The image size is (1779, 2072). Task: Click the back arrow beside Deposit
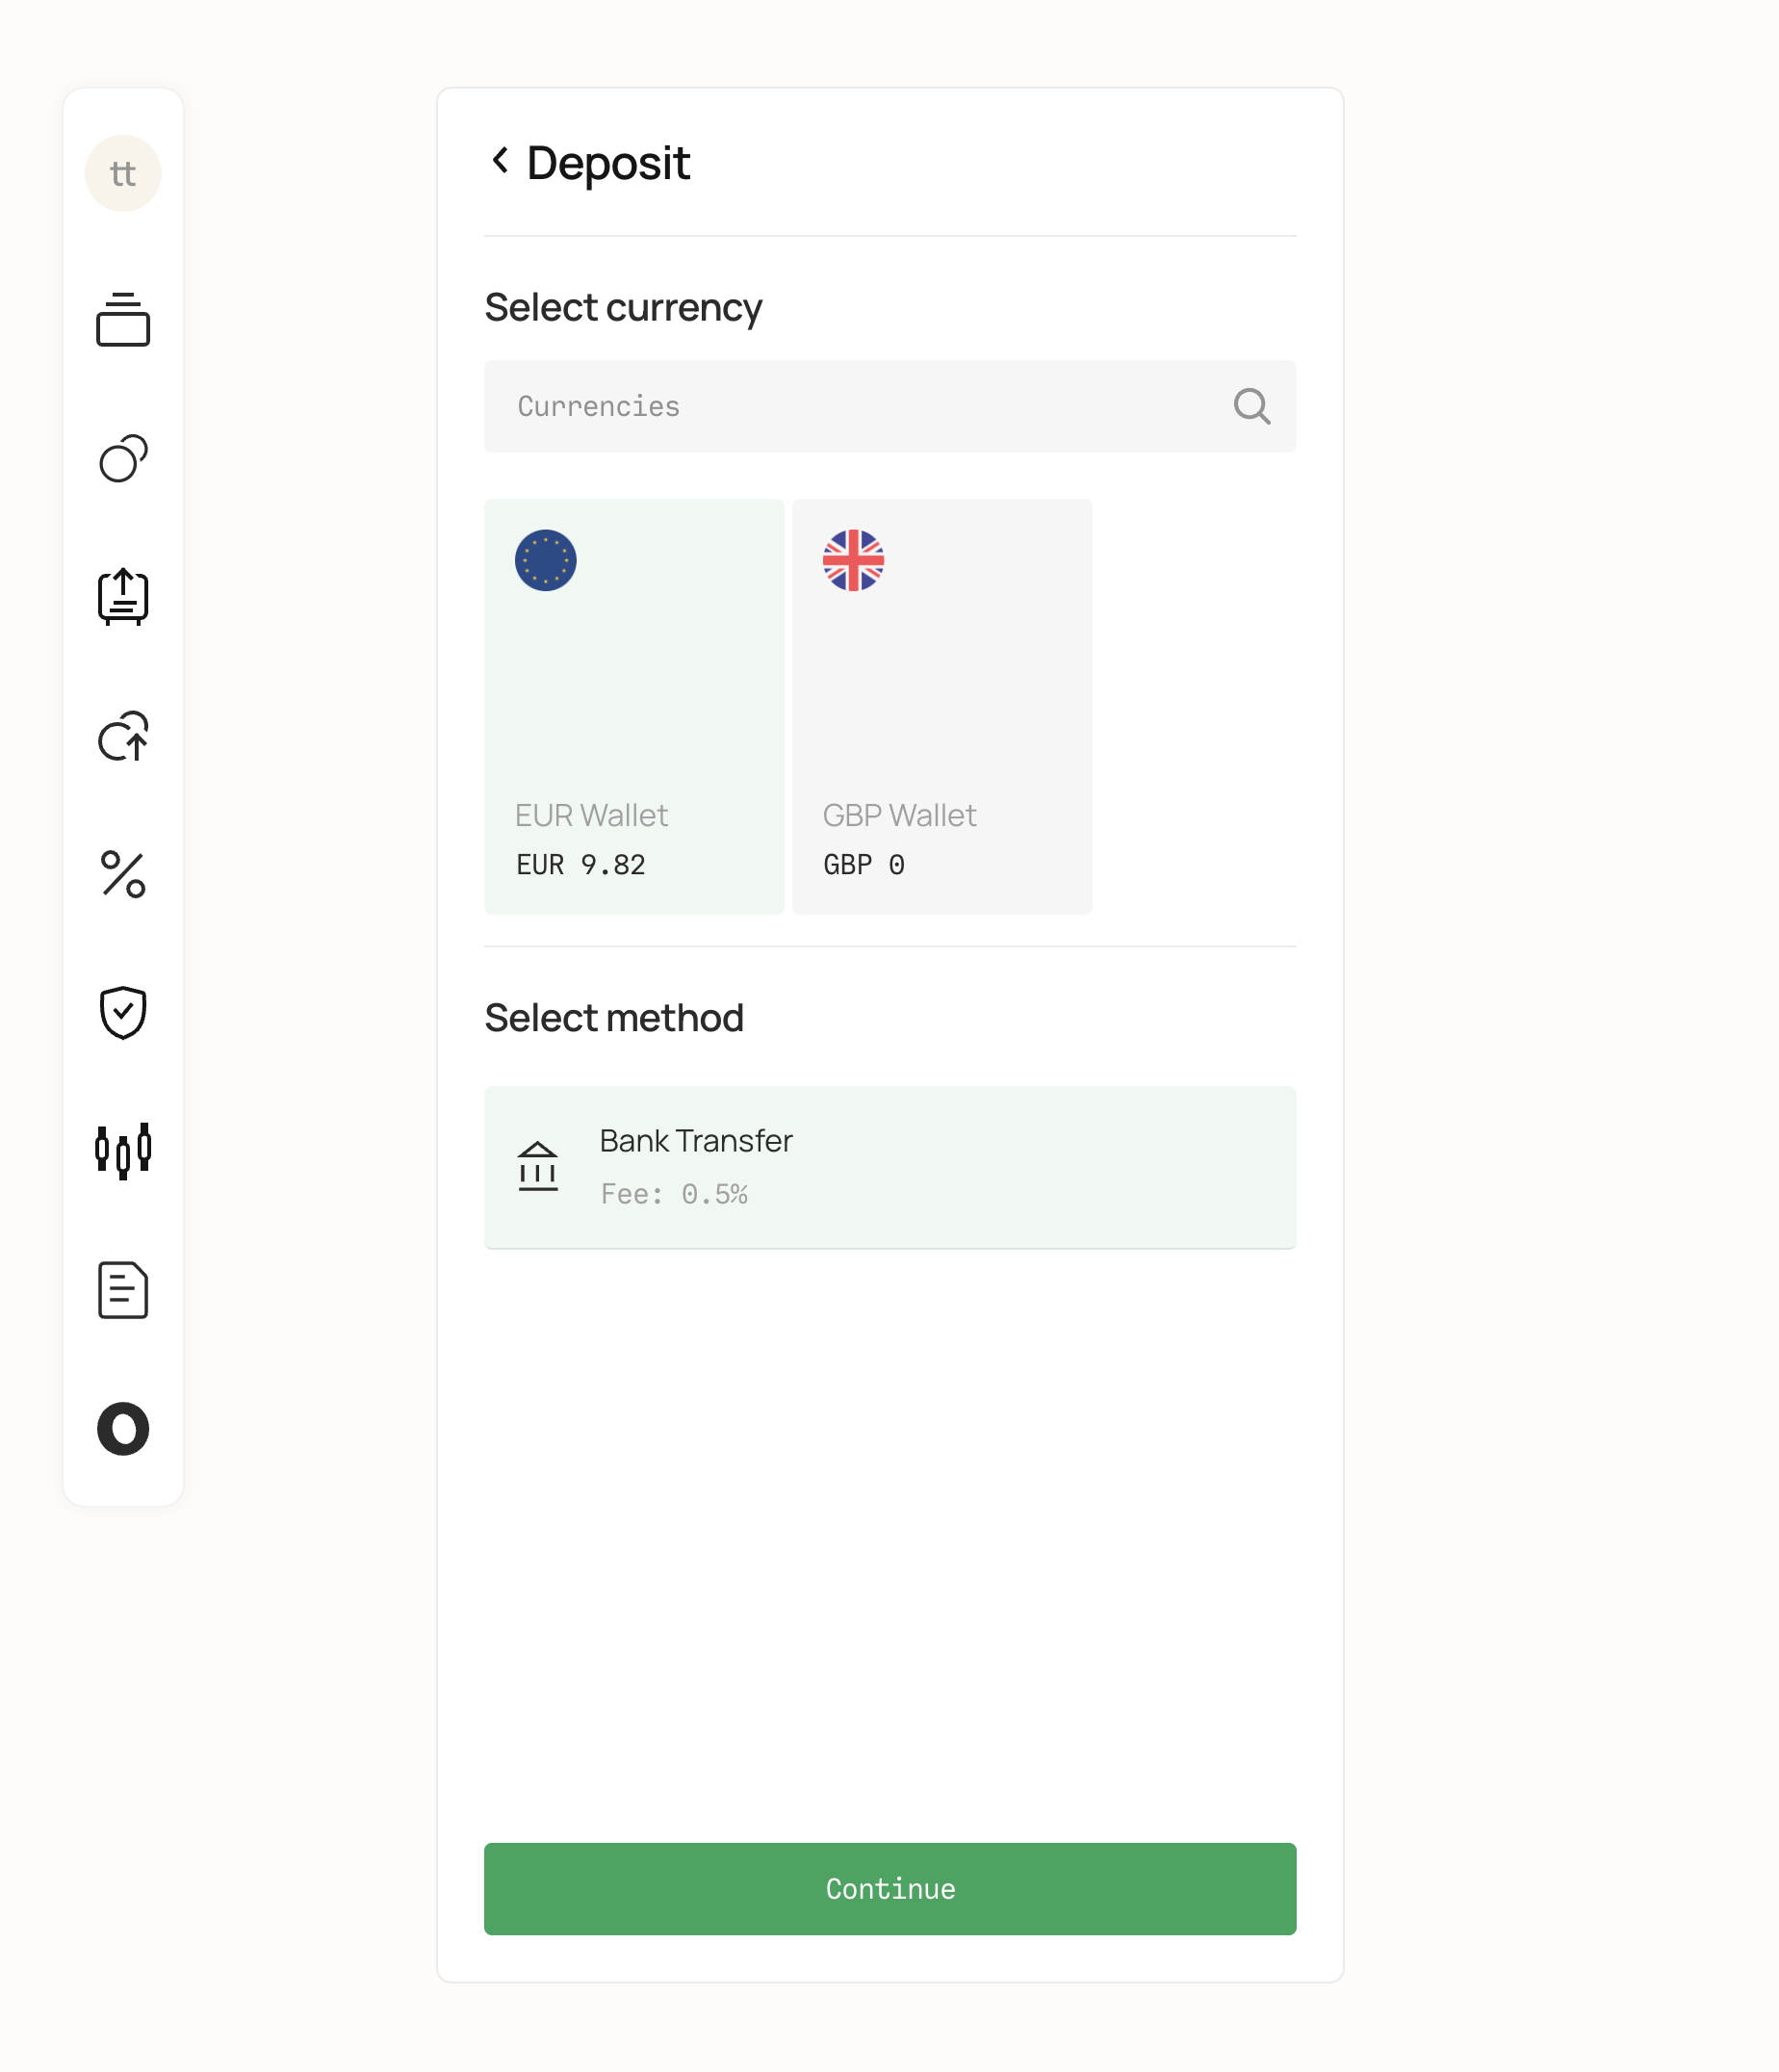(500, 160)
